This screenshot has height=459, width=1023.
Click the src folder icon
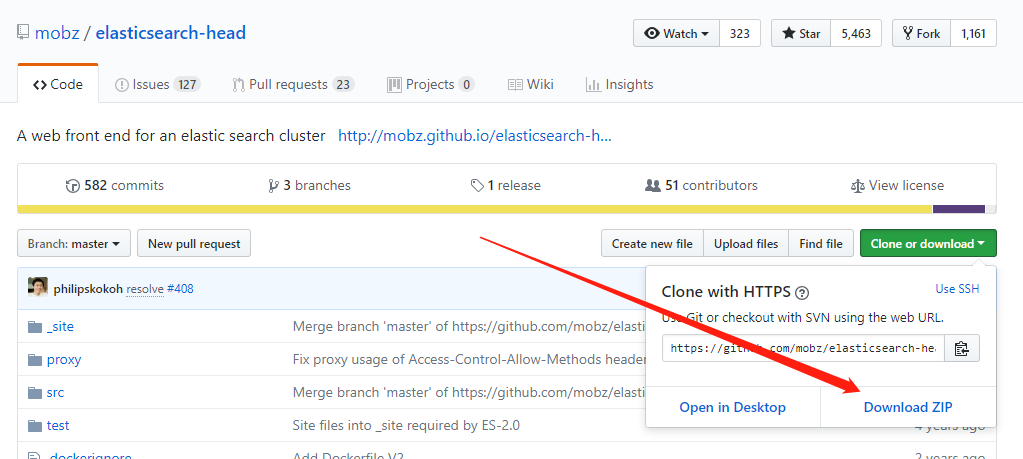coord(35,392)
